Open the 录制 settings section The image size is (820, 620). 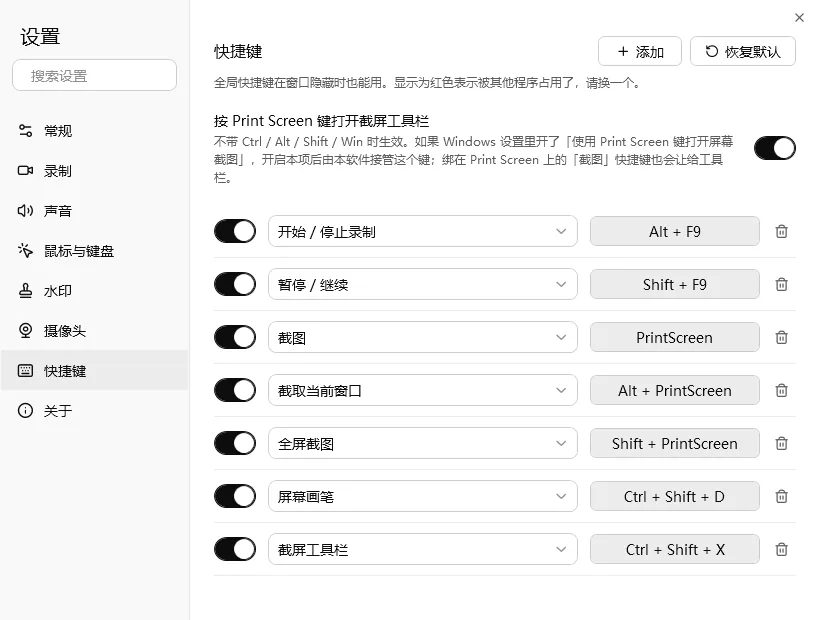[x=94, y=171]
